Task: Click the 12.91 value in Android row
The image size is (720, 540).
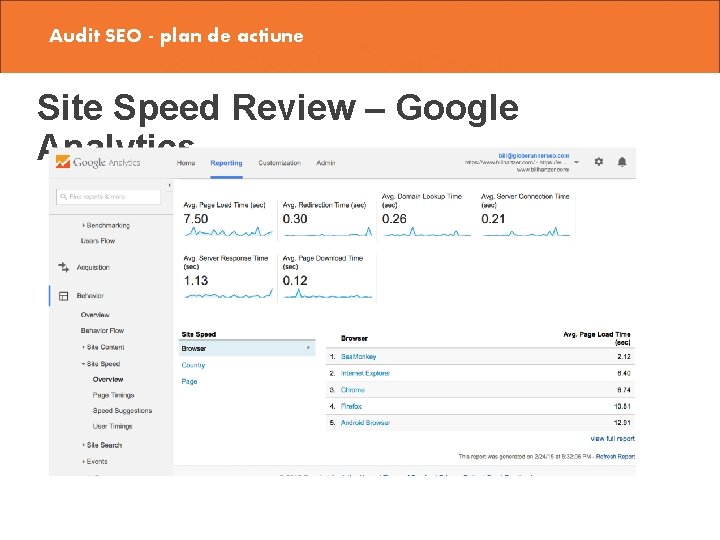Action: pyautogui.click(x=622, y=423)
